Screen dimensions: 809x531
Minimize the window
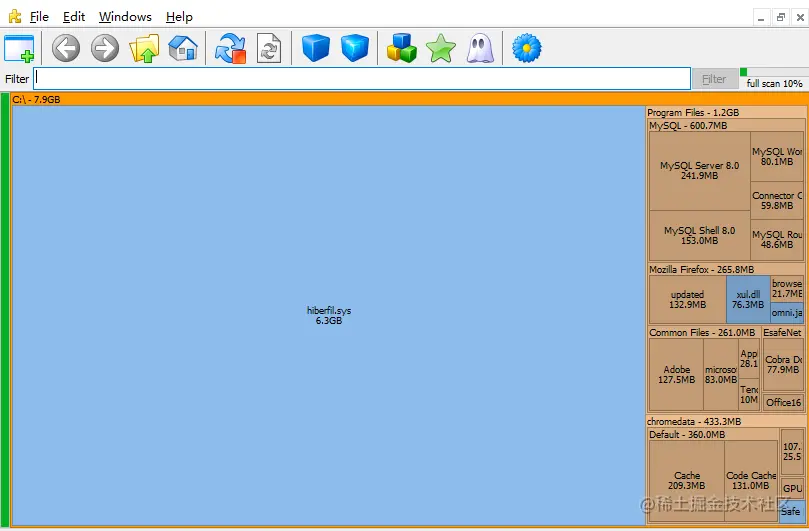(x=761, y=18)
